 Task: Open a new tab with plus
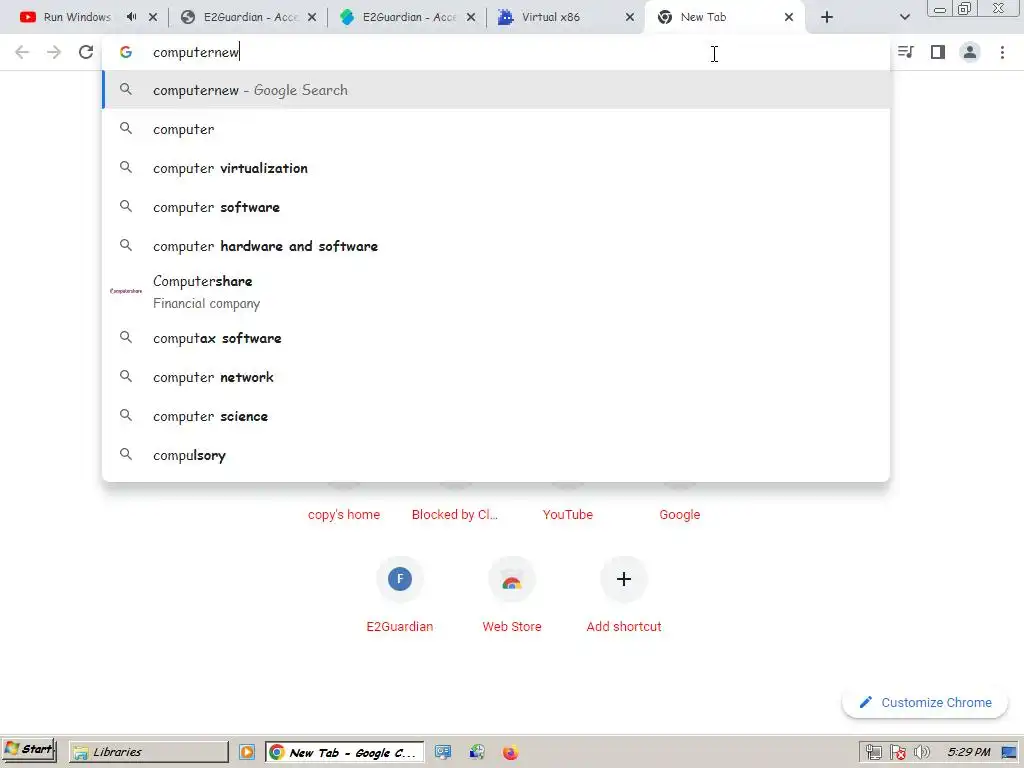tap(827, 17)
